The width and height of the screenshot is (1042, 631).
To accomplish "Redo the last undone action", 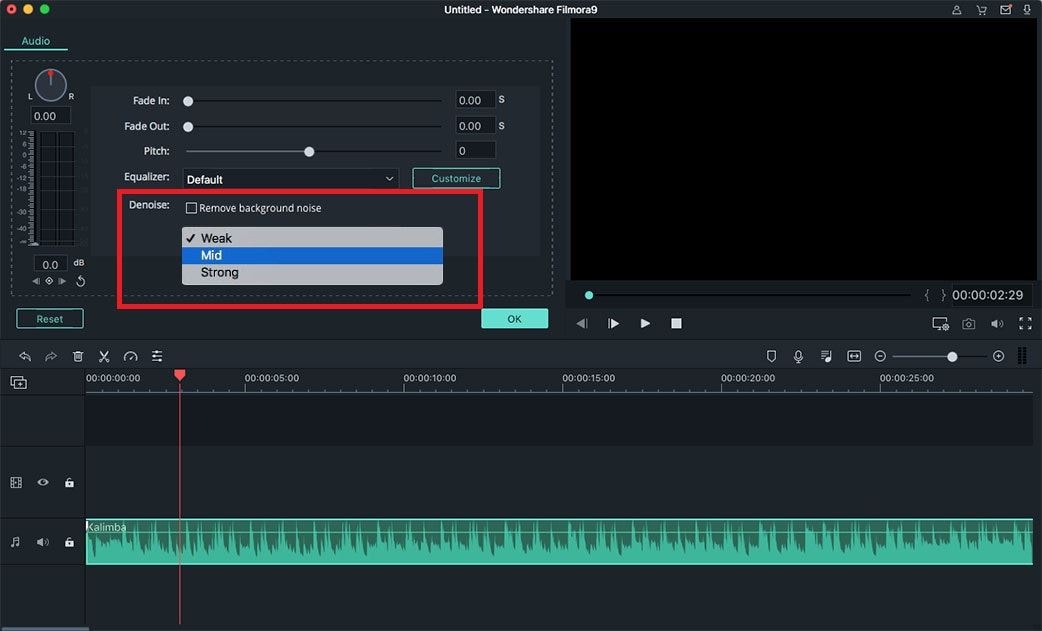I will 51,357.
